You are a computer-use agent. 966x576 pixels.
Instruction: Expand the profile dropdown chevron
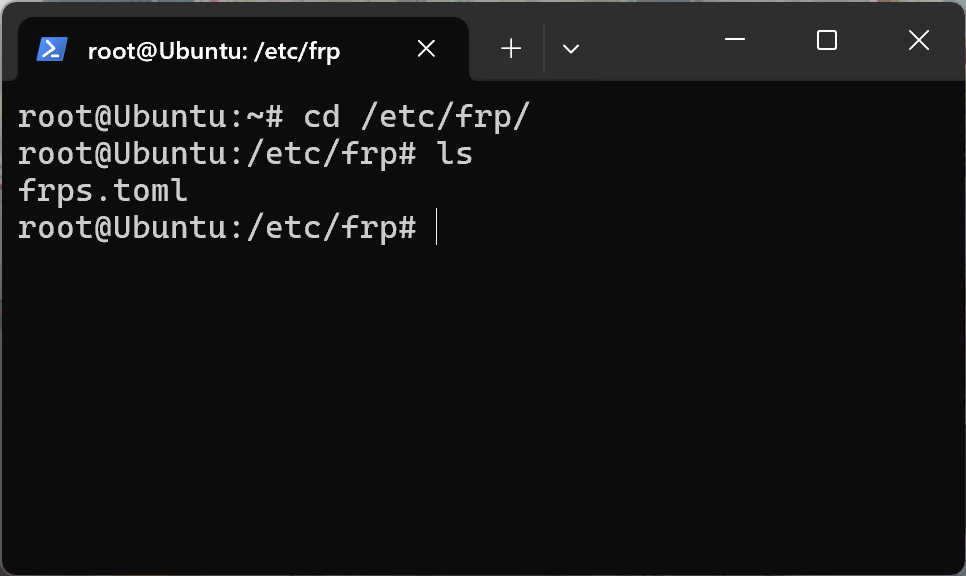tap(571, 49)
